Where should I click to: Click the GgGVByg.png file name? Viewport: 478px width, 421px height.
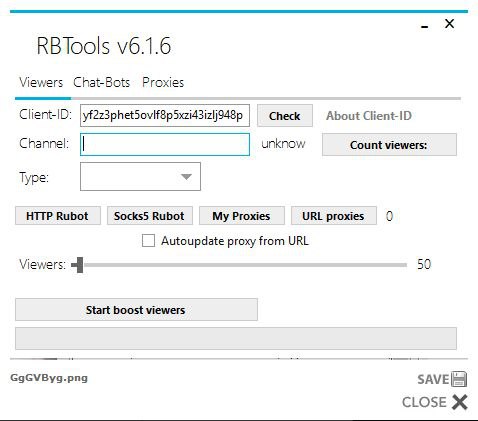click(49, 378)
